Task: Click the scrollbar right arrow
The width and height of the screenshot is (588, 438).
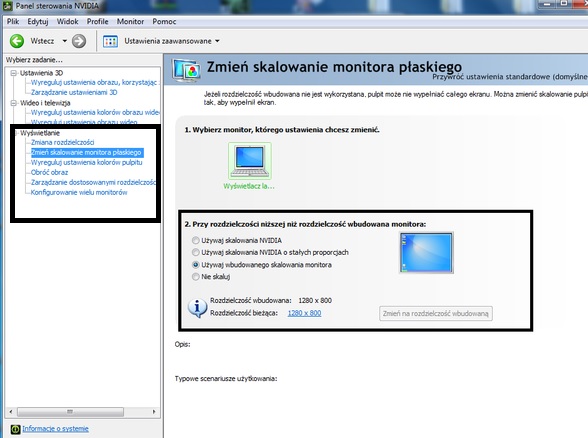Action: [154, 412]
